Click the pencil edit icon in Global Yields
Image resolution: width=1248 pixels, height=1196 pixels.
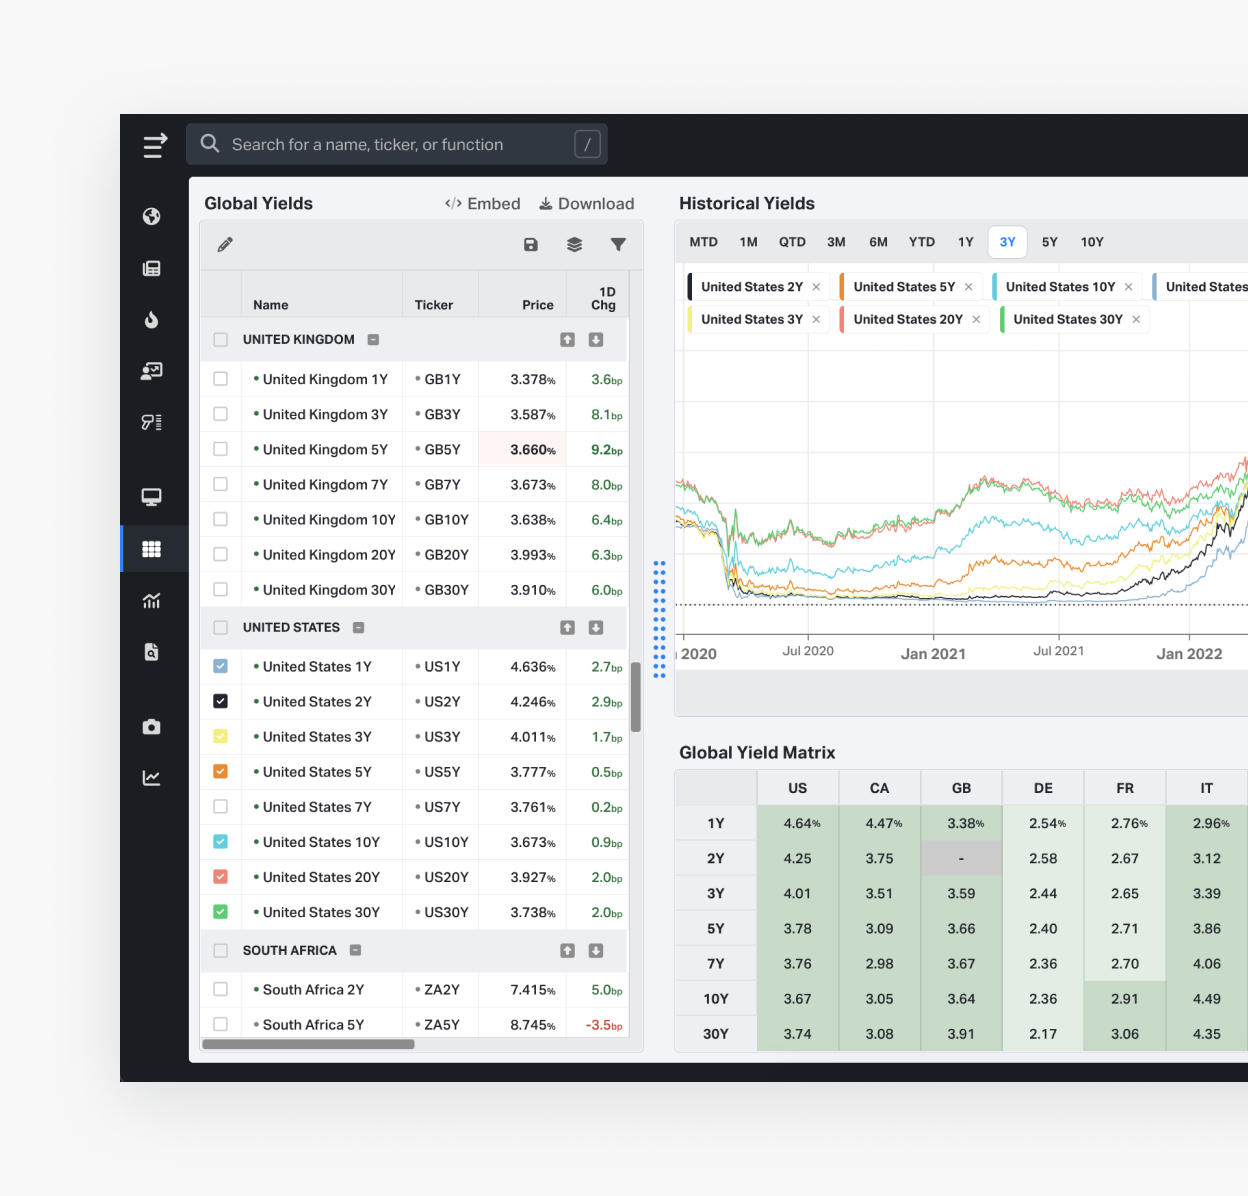pos(225,245)
